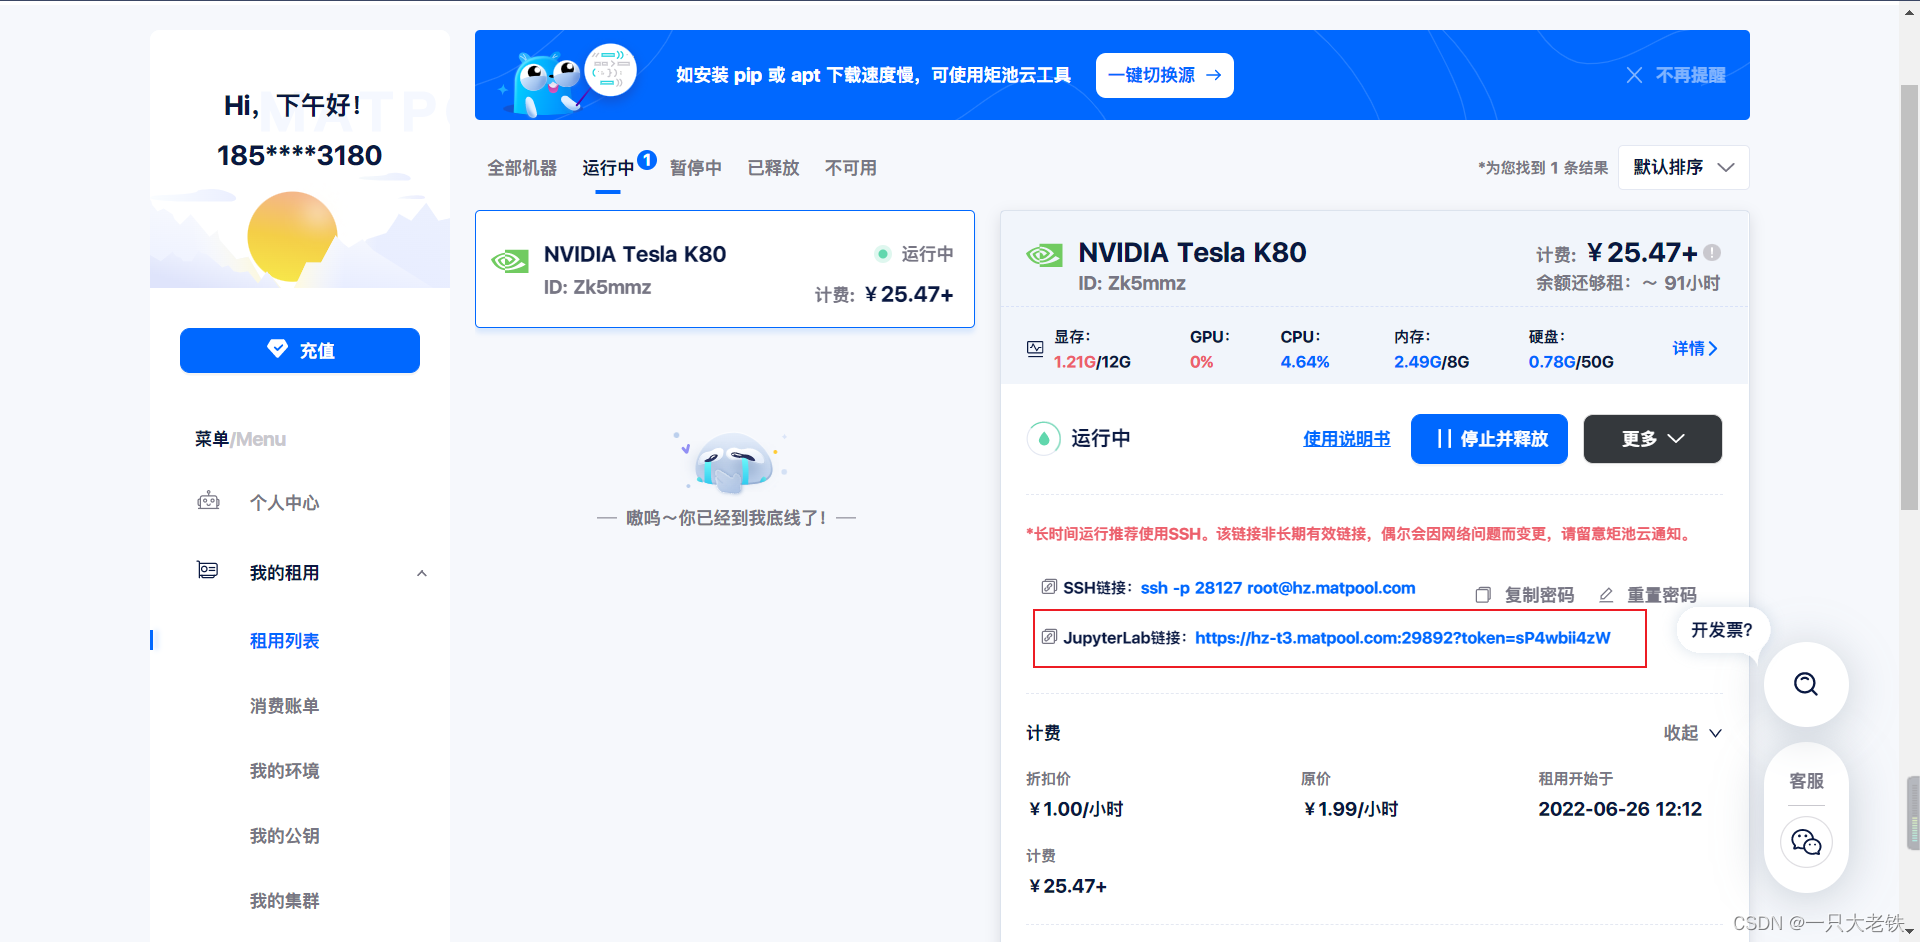The image size is (1920, 942).
Task: Open the 使用说明书 link
Action: (1346, 439)
